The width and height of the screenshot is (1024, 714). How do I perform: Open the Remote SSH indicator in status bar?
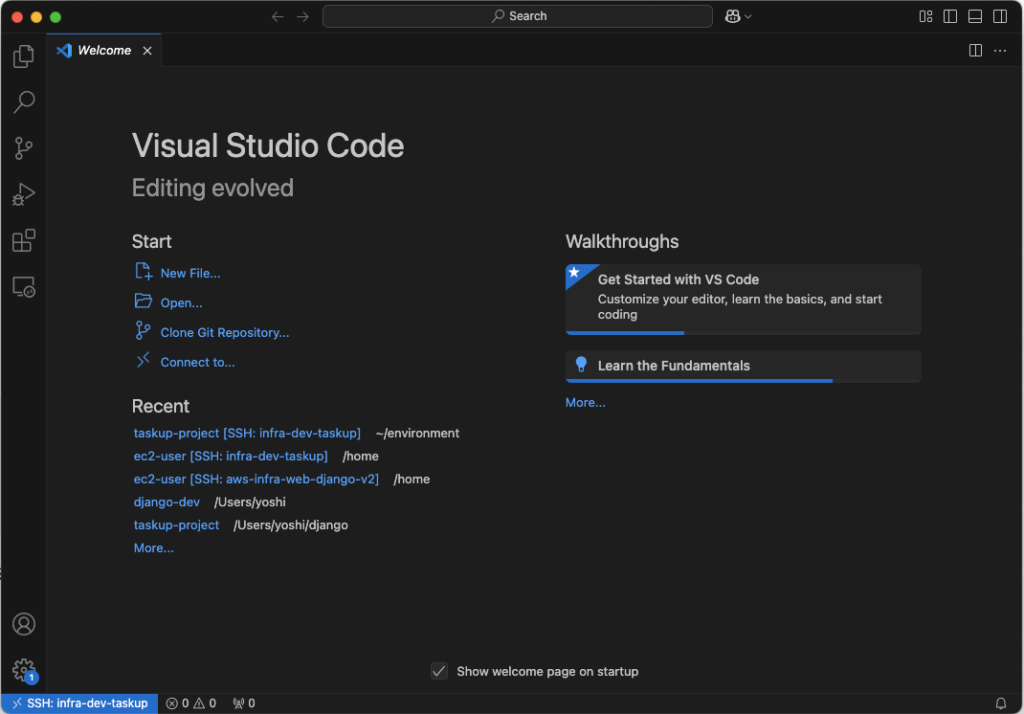pos(78,703)
